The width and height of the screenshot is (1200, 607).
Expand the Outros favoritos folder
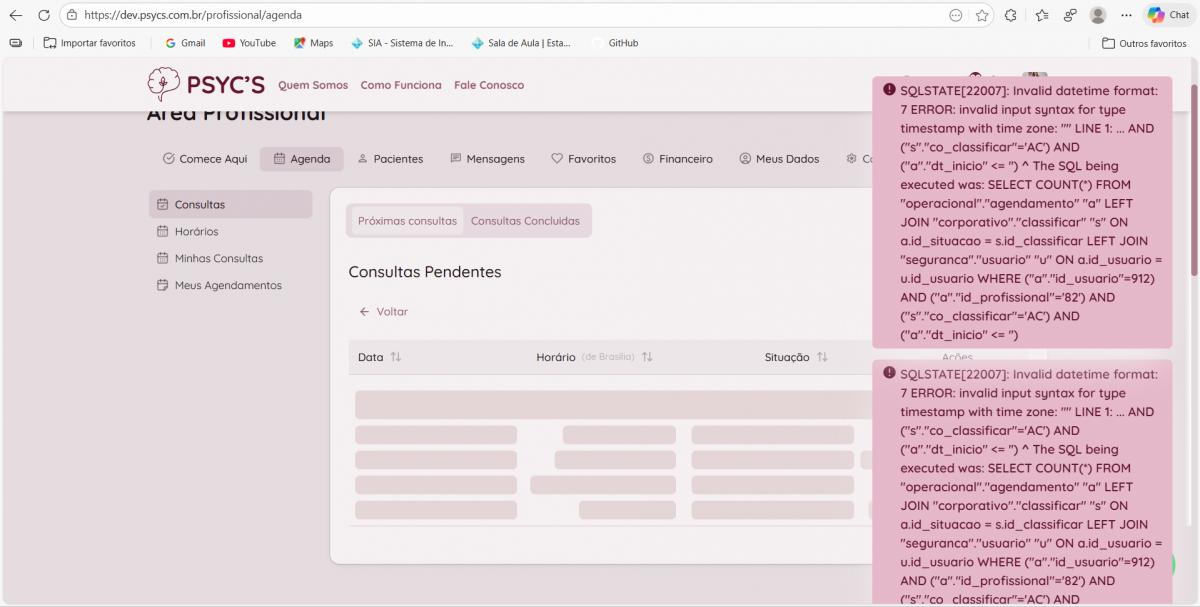coord(1144,43)
